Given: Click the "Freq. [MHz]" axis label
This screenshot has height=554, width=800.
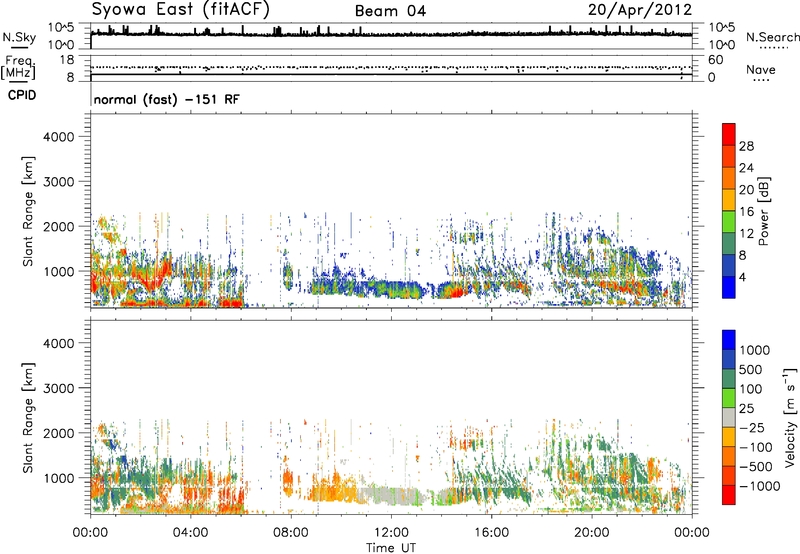Looking at the screenshot, I should (18, 67).
